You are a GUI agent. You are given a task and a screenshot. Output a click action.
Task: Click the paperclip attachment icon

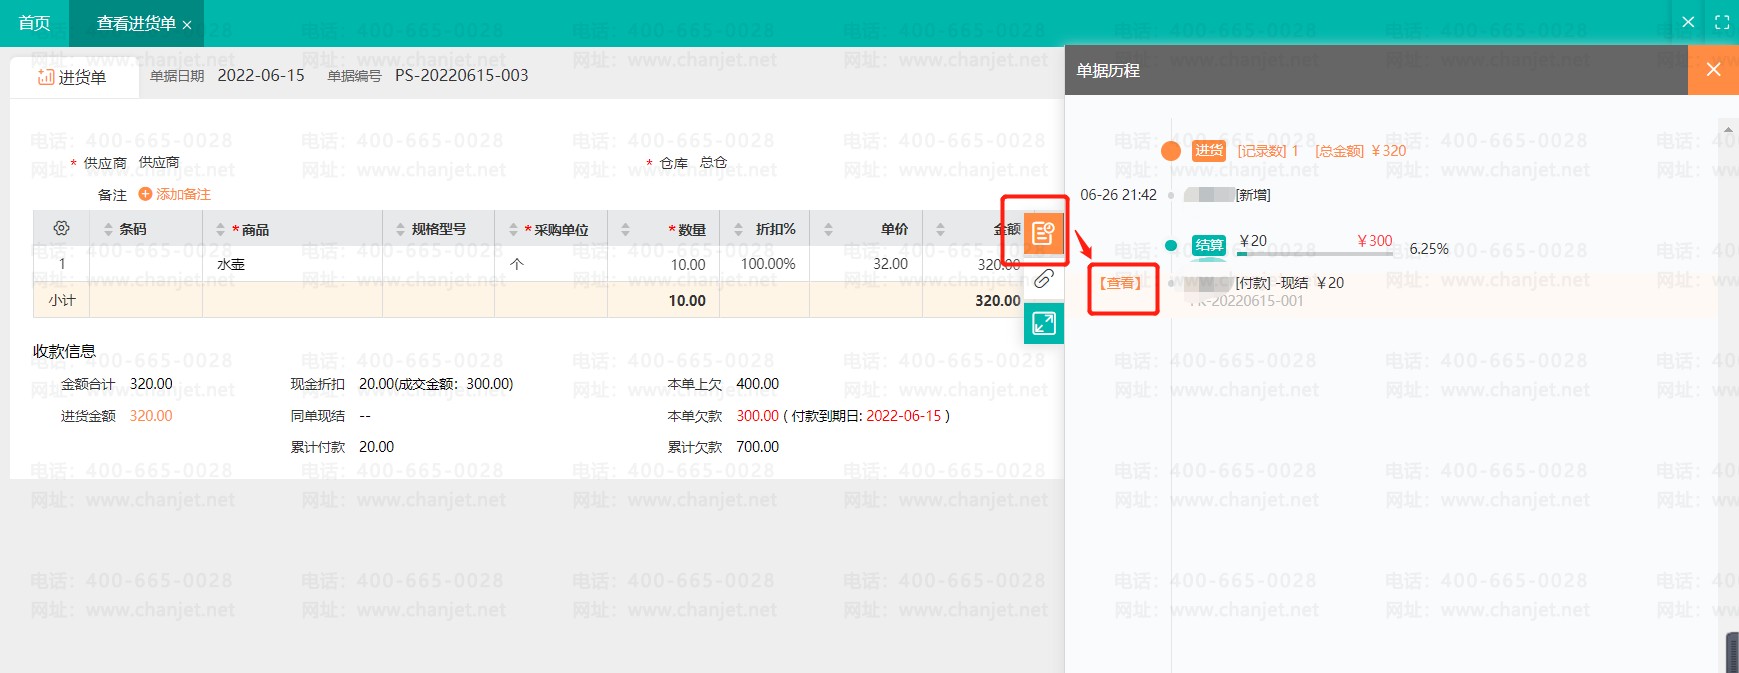click(1043, 279)
